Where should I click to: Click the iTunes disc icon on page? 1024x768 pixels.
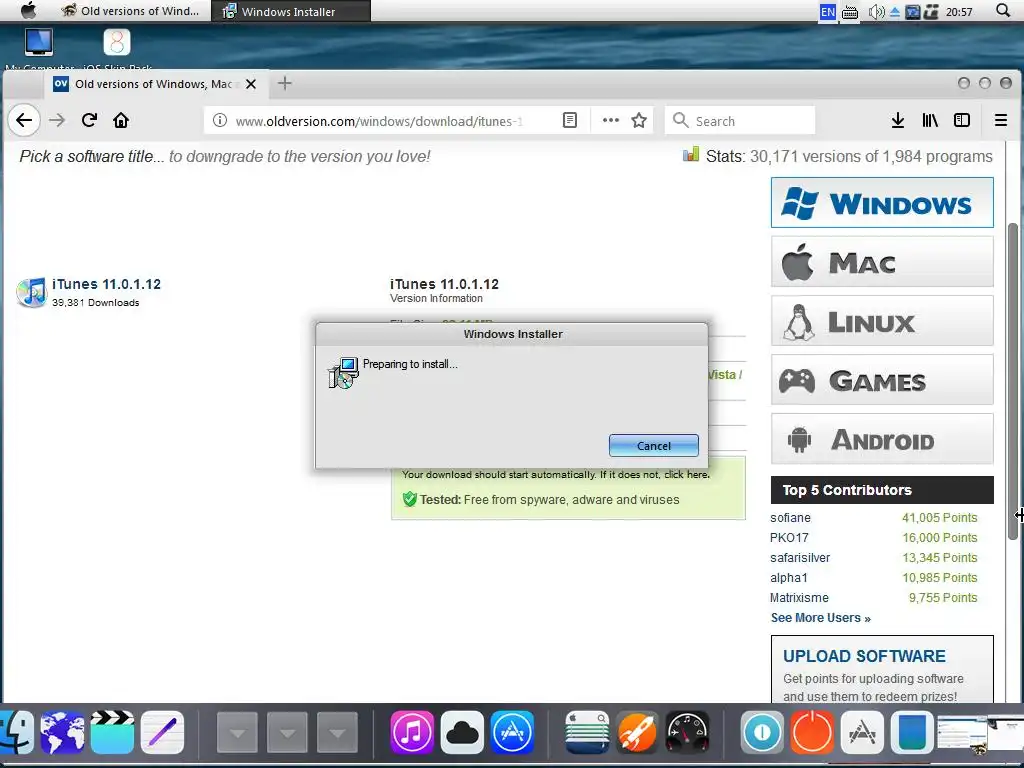click(31, 292)
